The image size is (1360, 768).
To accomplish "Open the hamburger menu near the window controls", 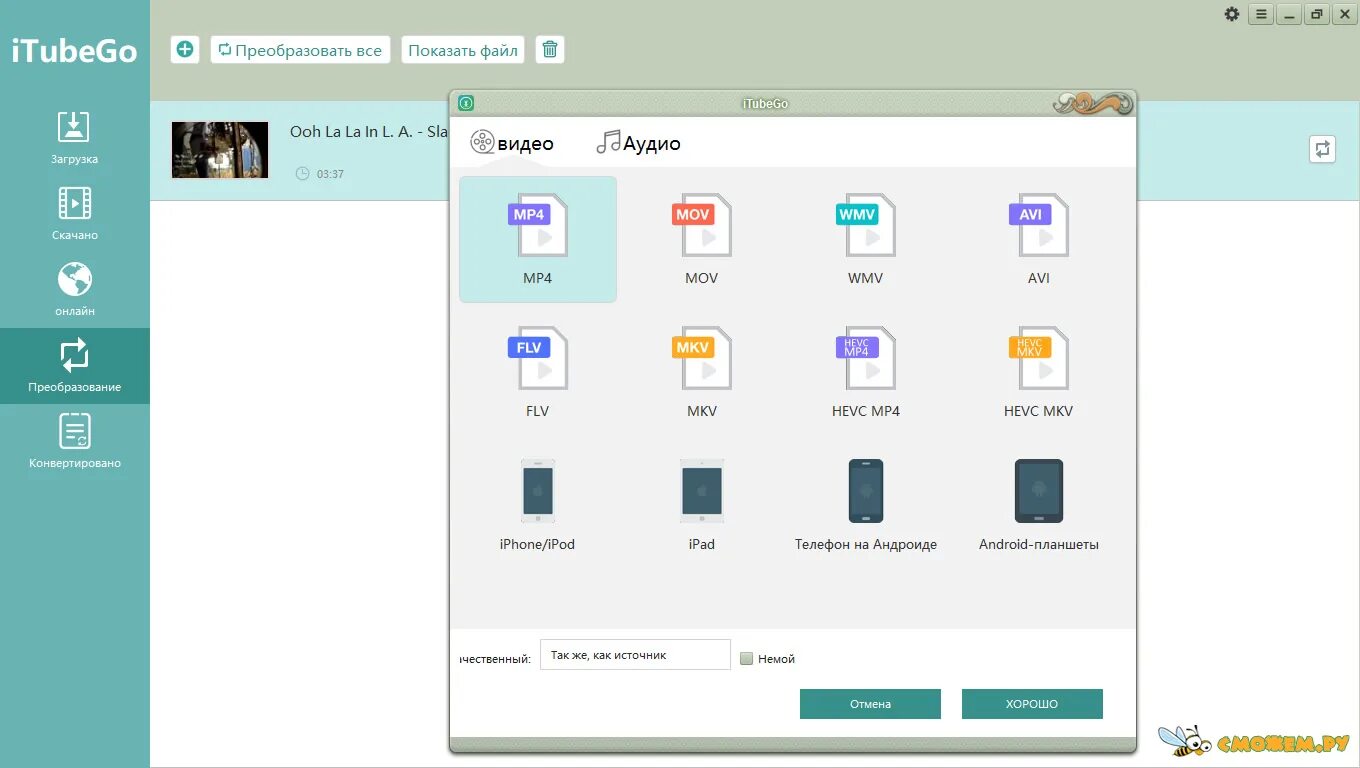I will [1260, 14].
